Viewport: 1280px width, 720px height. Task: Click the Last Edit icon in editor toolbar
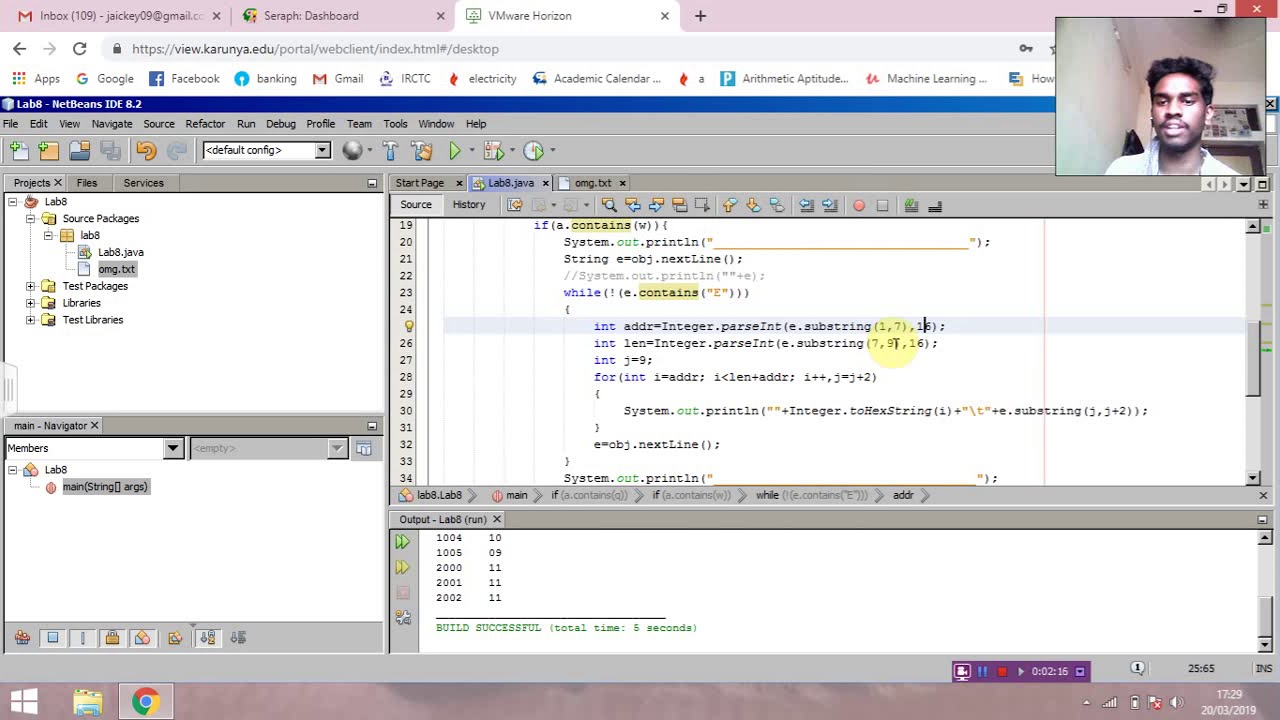[x=515, y=205]
